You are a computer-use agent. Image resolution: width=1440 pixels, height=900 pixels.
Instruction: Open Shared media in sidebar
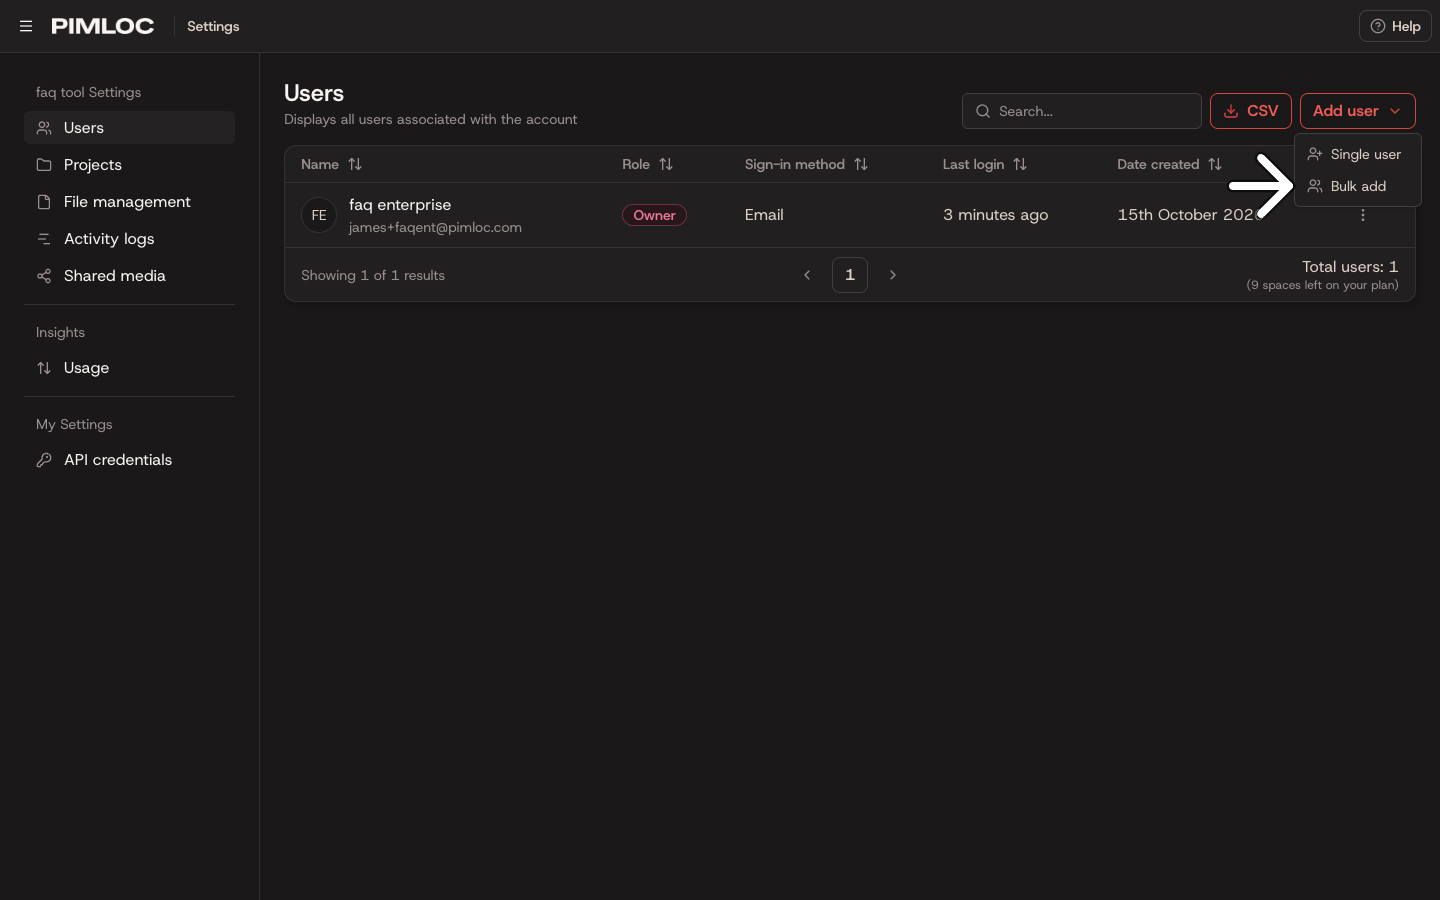pyautogui.click(x=129, y=276)
